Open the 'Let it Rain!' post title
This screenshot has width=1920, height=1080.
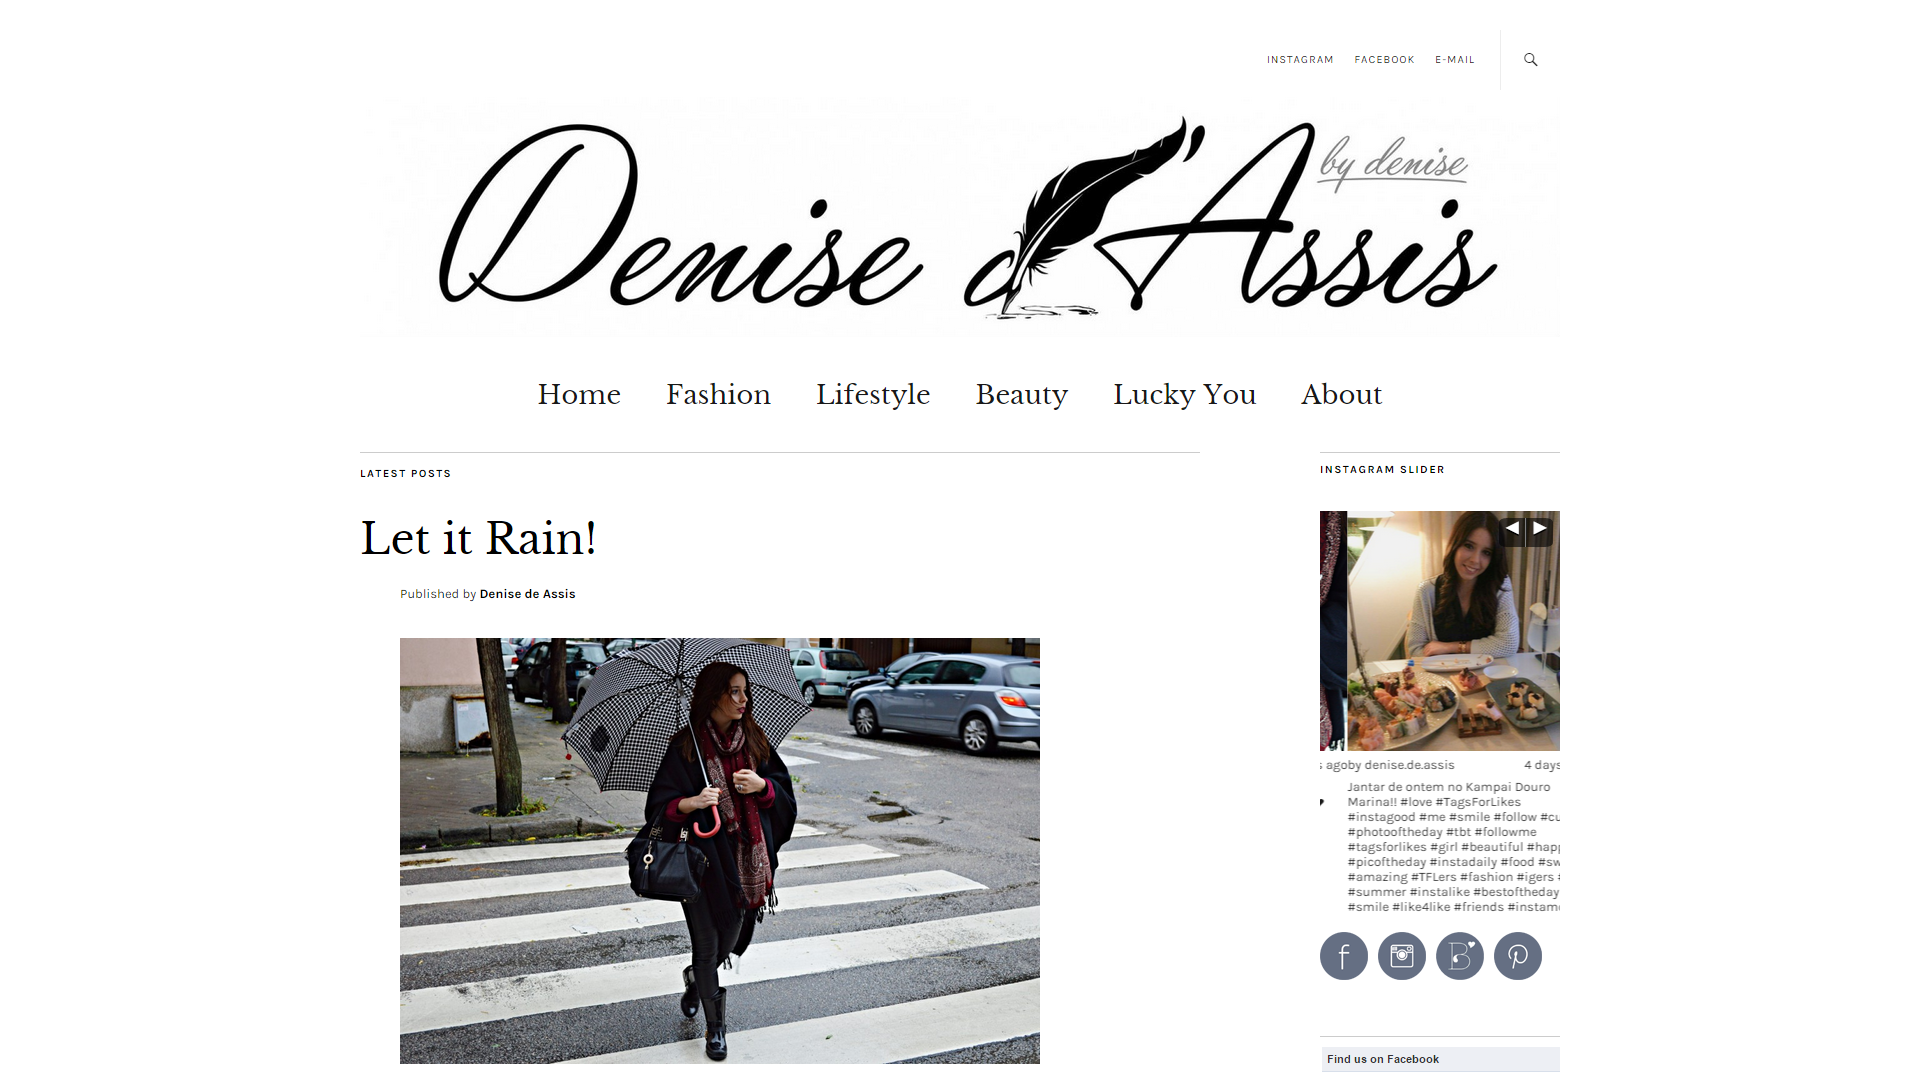[x=478, y=538]
